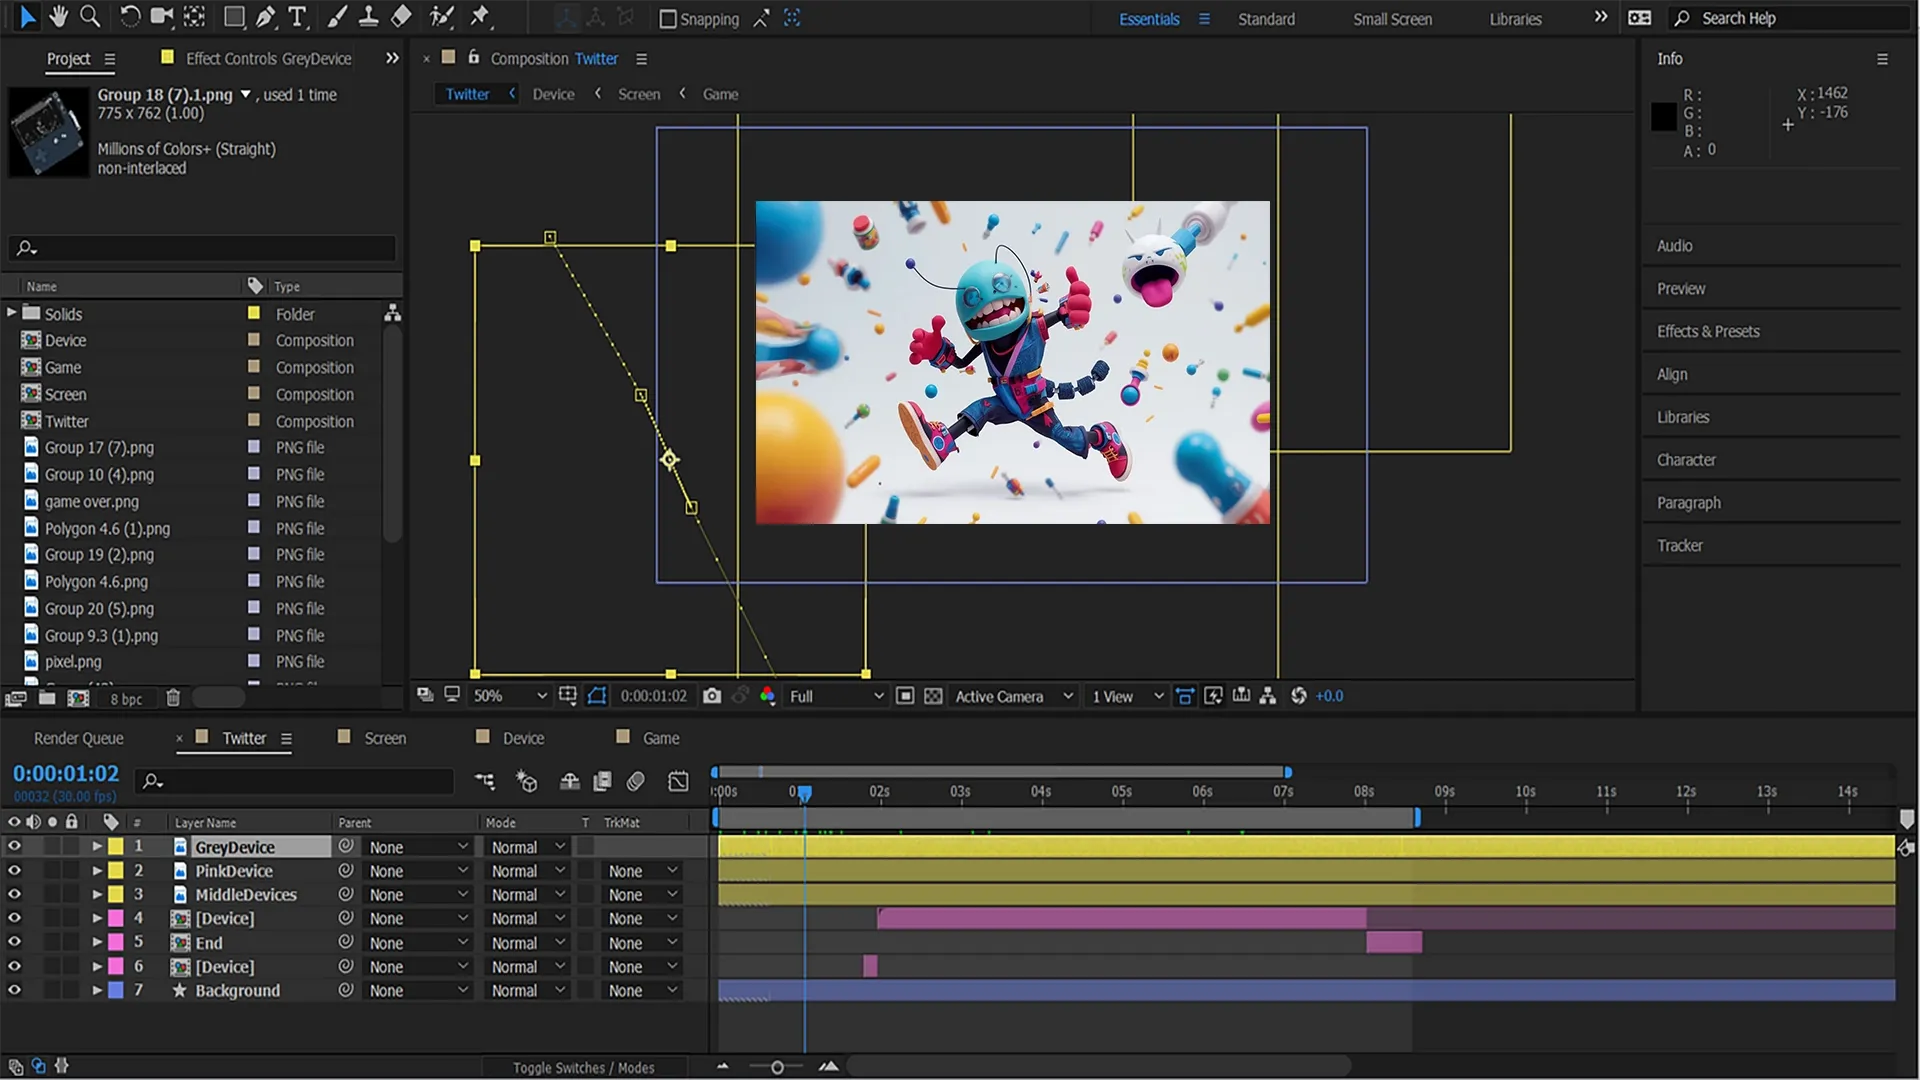Open the Tracker panel
1920x1080 pixels.
(x=1679, y=545)
